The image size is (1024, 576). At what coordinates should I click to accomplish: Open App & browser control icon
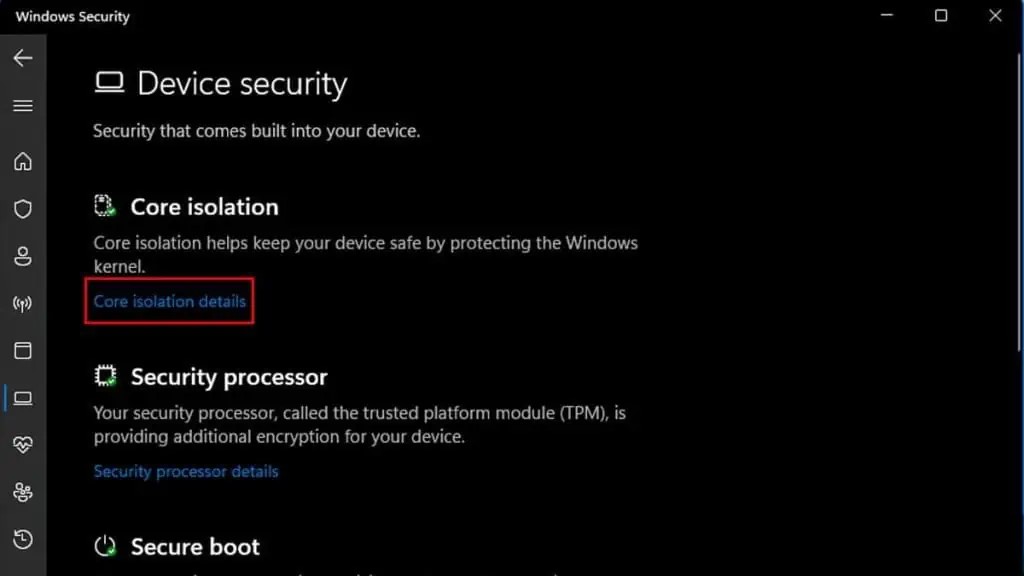[x=23, y=351]
